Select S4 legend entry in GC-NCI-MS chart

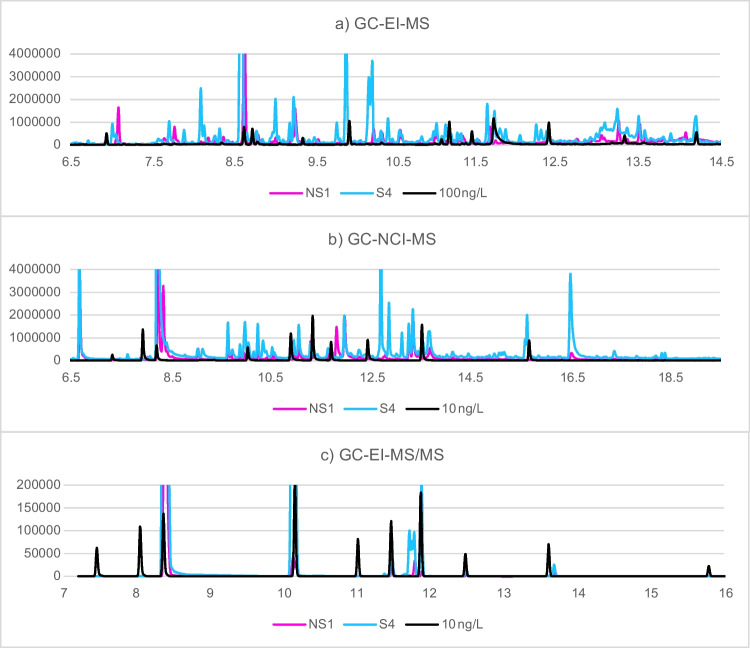point(369,409)
